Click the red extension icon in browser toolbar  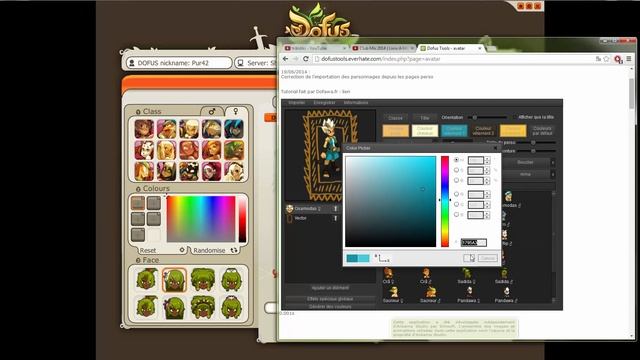point(618,60)
